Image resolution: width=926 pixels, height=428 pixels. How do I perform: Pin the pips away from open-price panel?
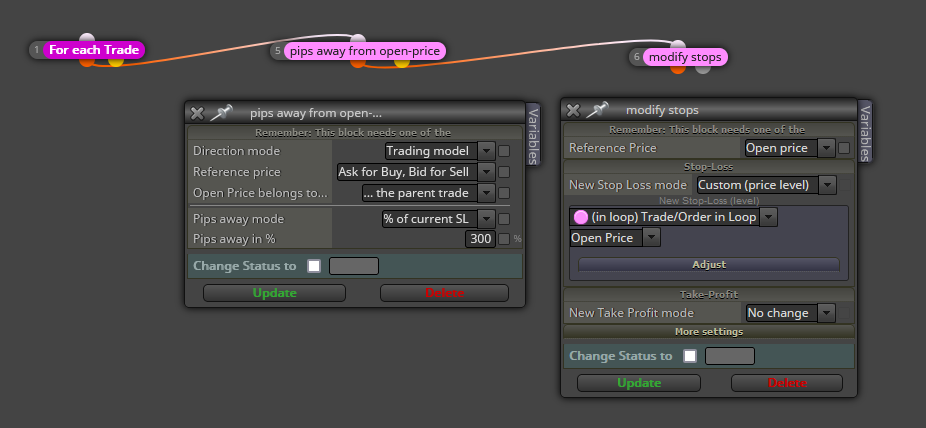click(222, 113)
